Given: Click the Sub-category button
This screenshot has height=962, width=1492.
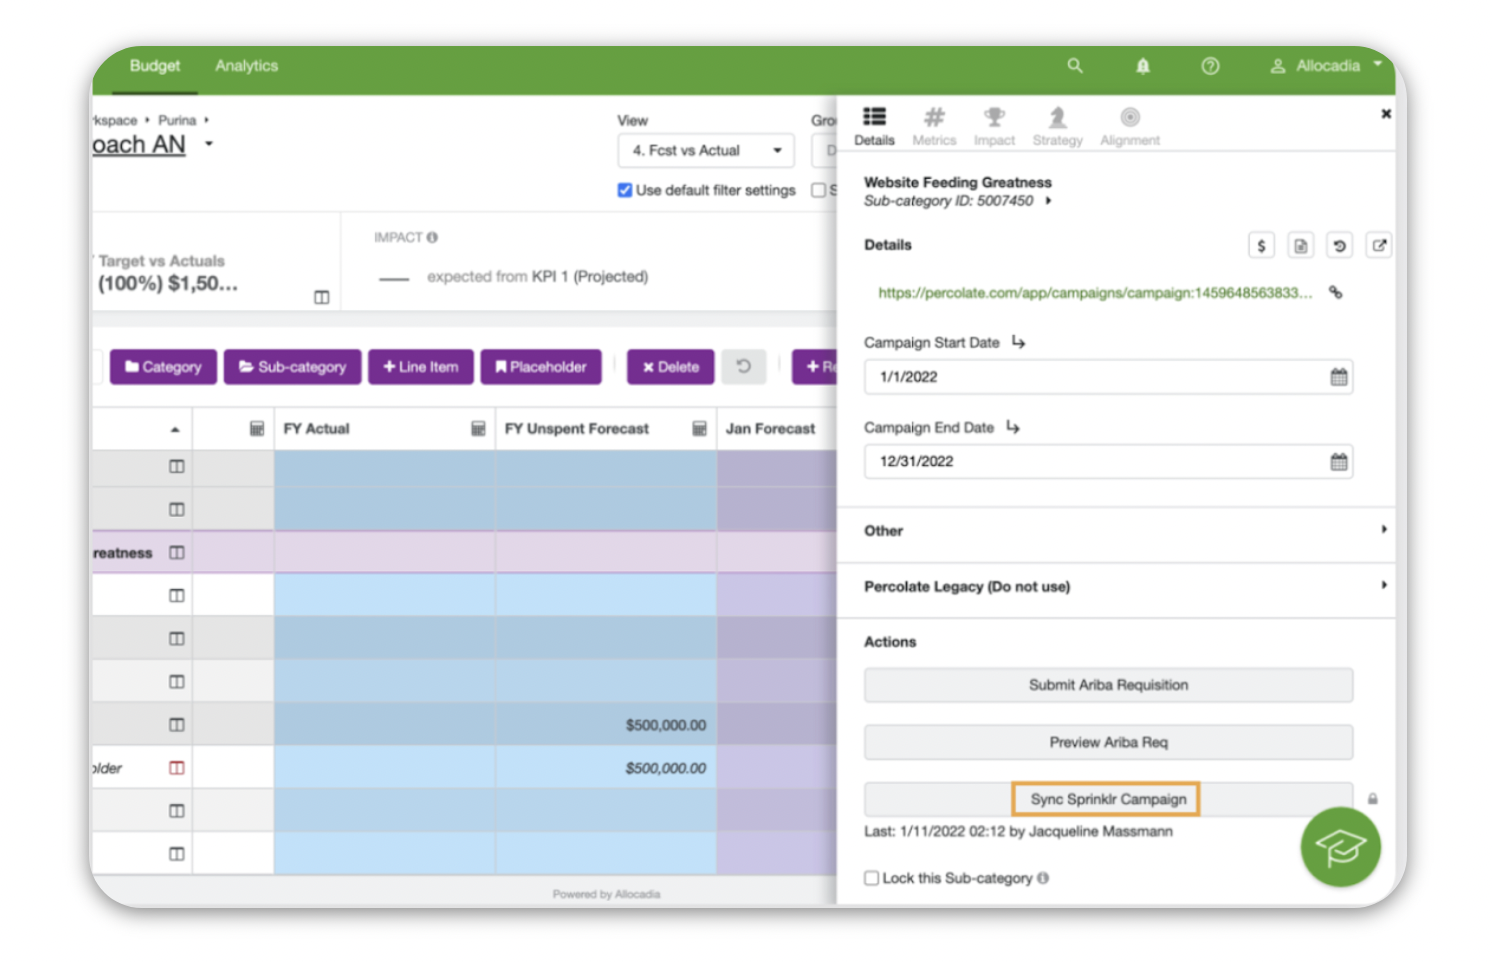Looking at the screenshot, I should pyautogui.click(x=292, y=367).
